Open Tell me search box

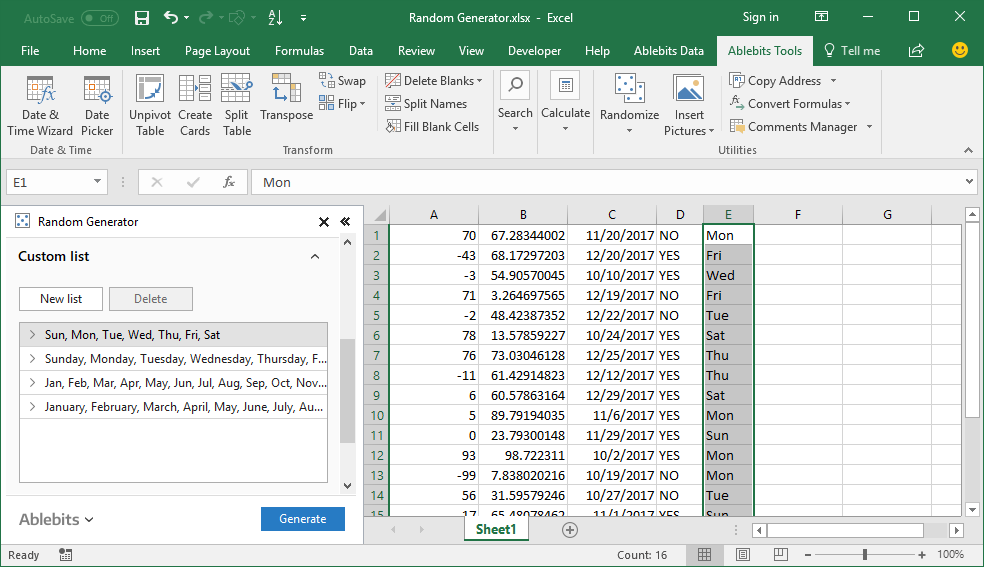(852, 51)
